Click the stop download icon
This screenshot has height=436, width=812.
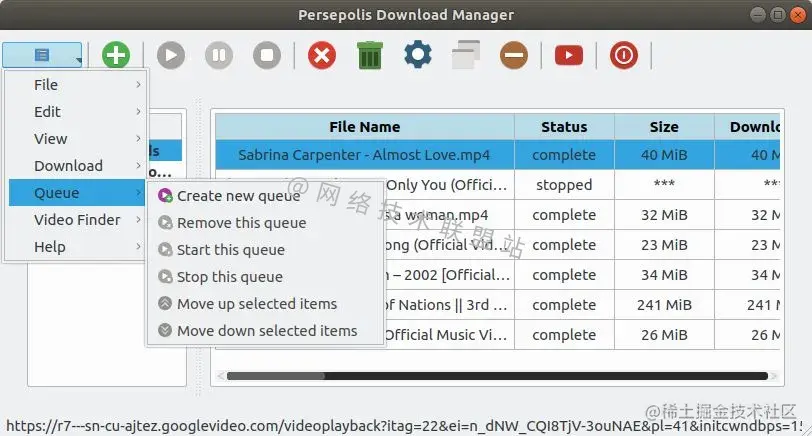pos(267,55)
